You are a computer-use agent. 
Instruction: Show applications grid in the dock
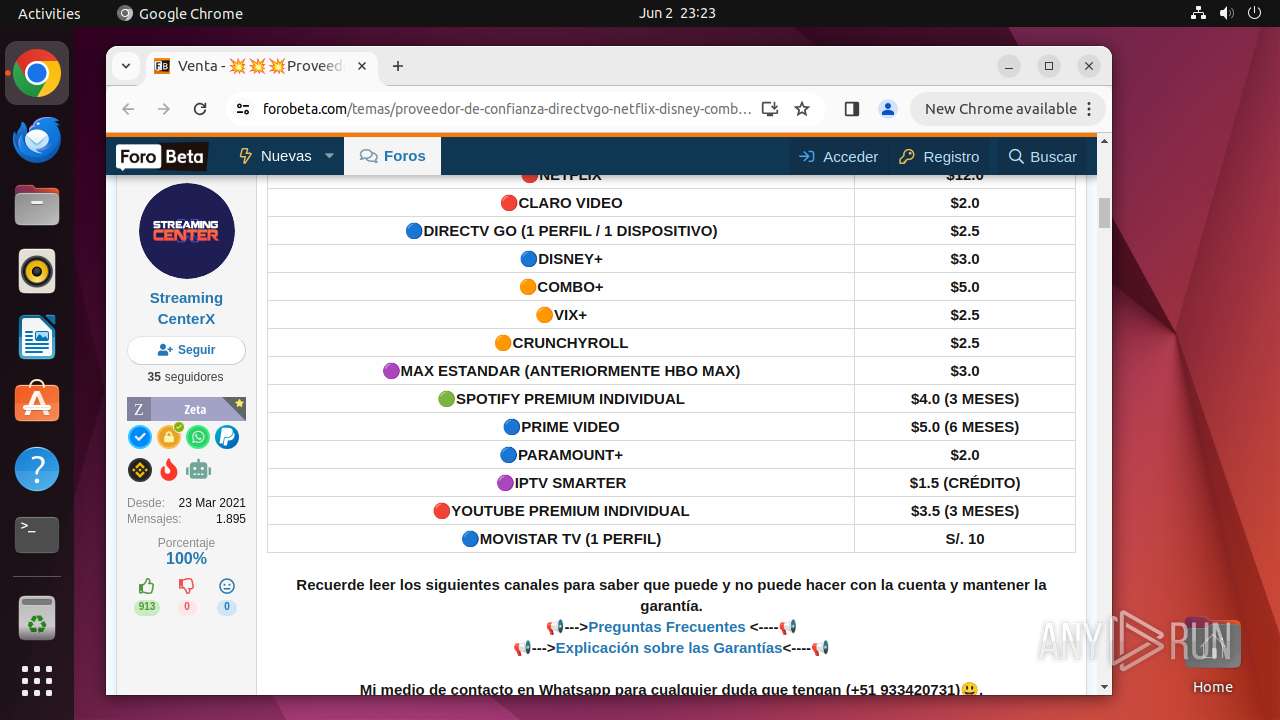coord(37,680)
